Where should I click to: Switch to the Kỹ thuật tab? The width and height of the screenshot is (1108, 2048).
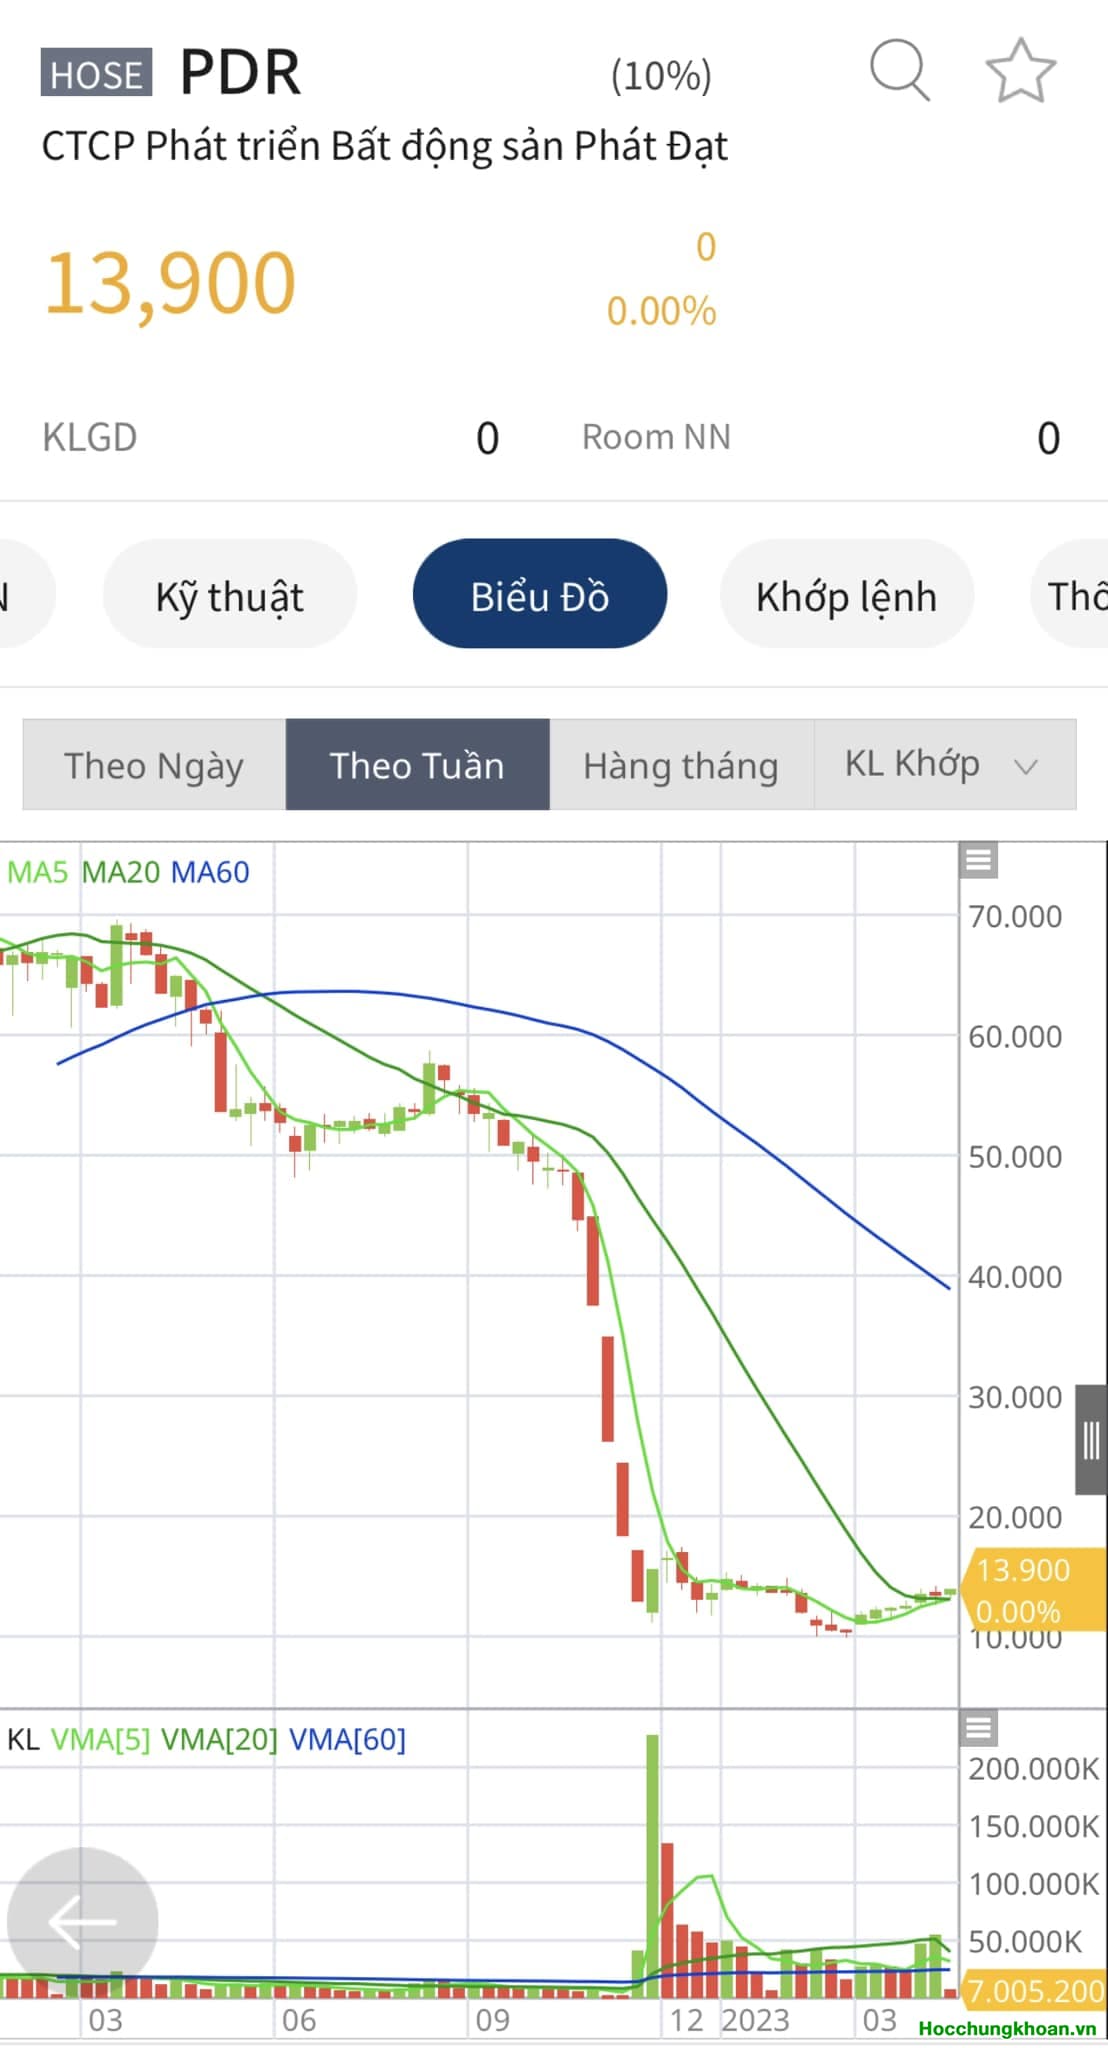pos(229,596)
